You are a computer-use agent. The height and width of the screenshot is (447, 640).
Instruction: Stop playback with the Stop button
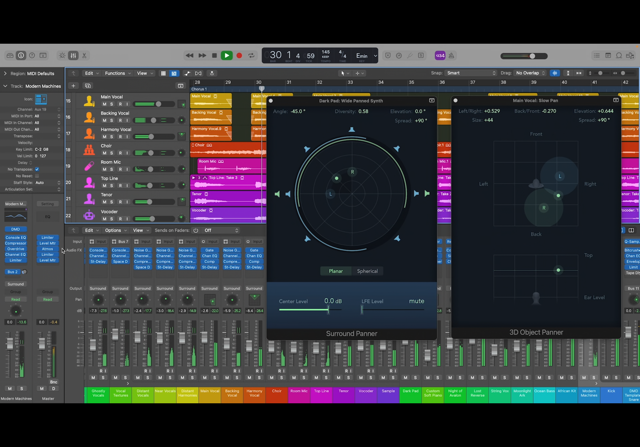(214, 56)
